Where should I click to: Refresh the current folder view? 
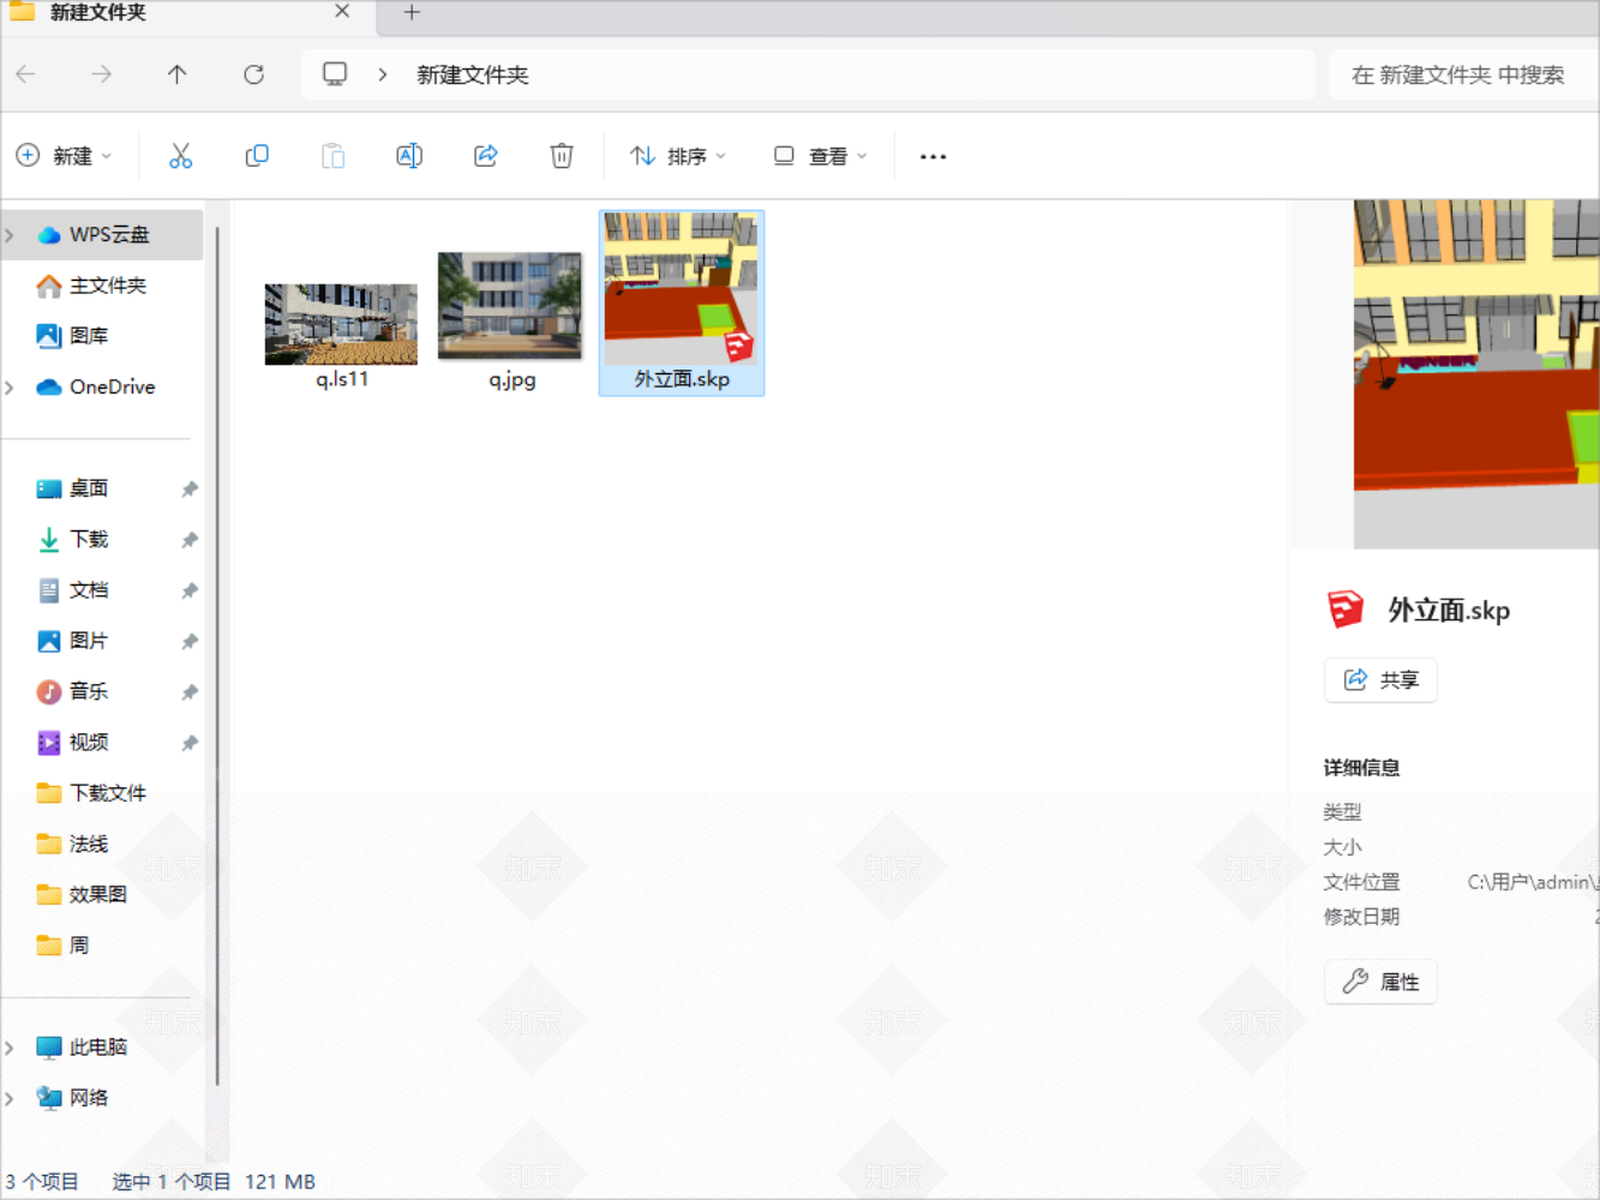pos(254,74)
